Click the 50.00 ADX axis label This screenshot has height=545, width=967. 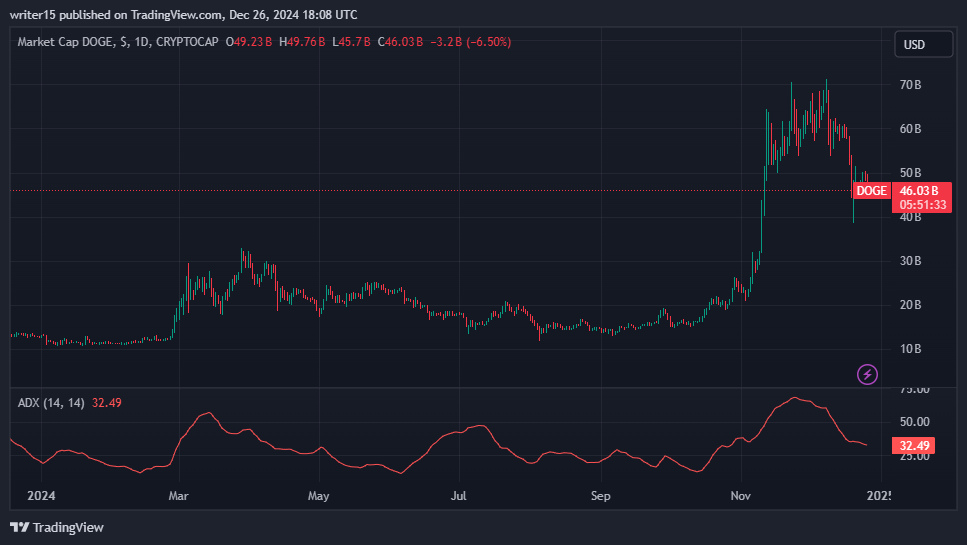915,422
